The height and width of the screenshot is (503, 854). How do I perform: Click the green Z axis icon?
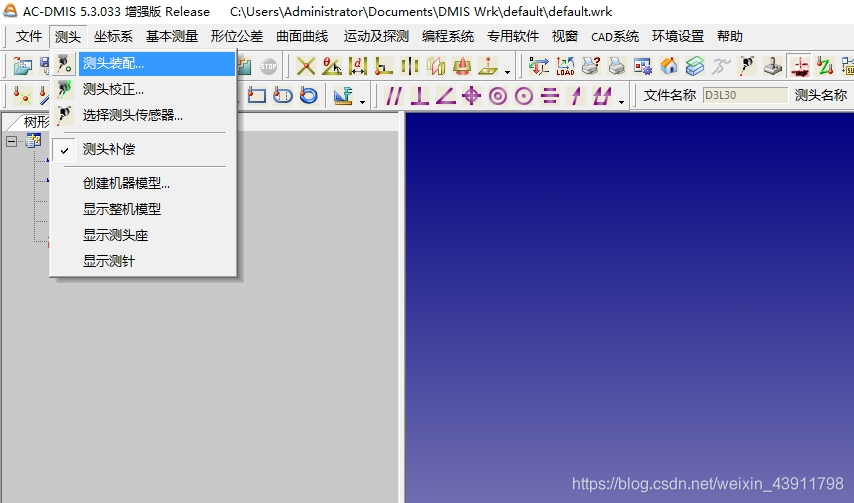tap(825, 66)
